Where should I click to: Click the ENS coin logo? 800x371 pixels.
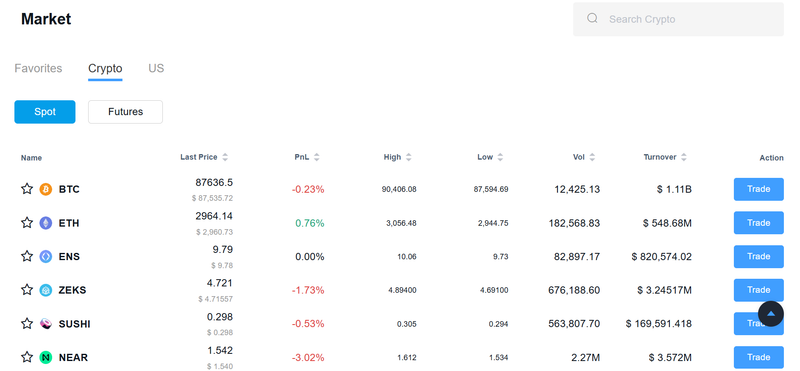point(46,257)
